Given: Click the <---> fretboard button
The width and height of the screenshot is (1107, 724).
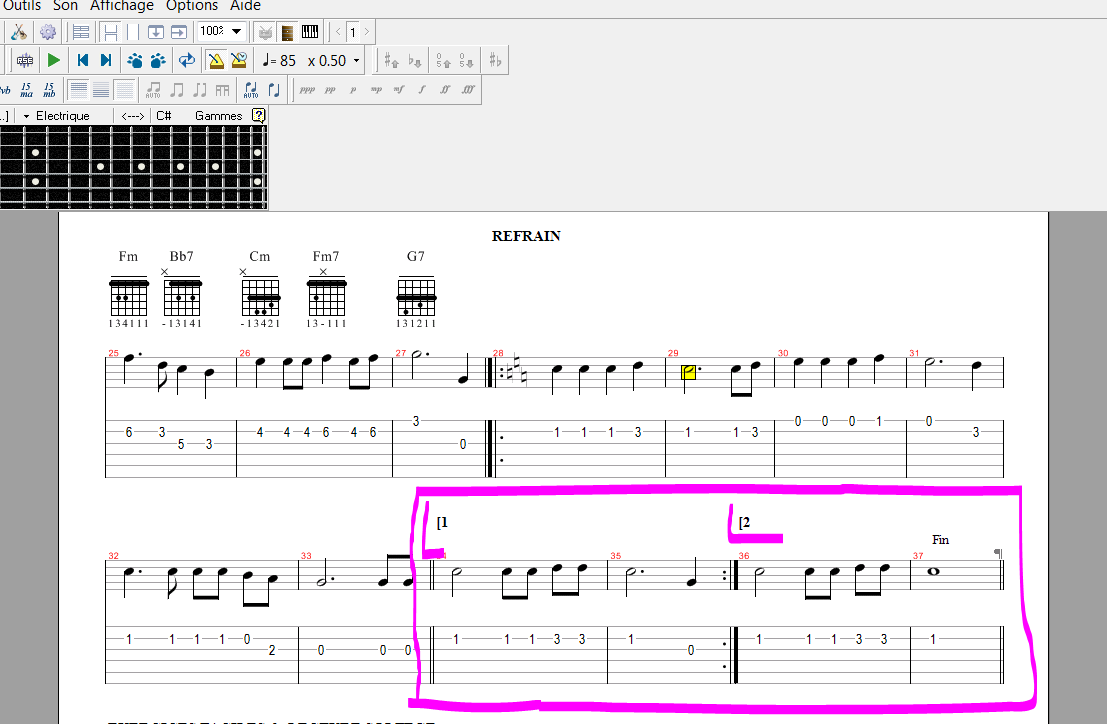Looking at the screenshot, I should (x=133, y=116).
